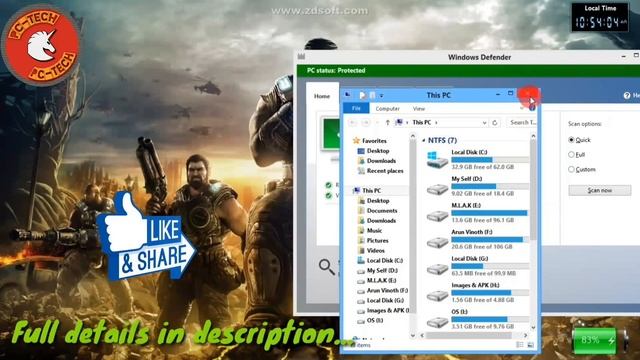Click the recent locations dropdown arrow

pyautogui.click(x=377, y=122)
